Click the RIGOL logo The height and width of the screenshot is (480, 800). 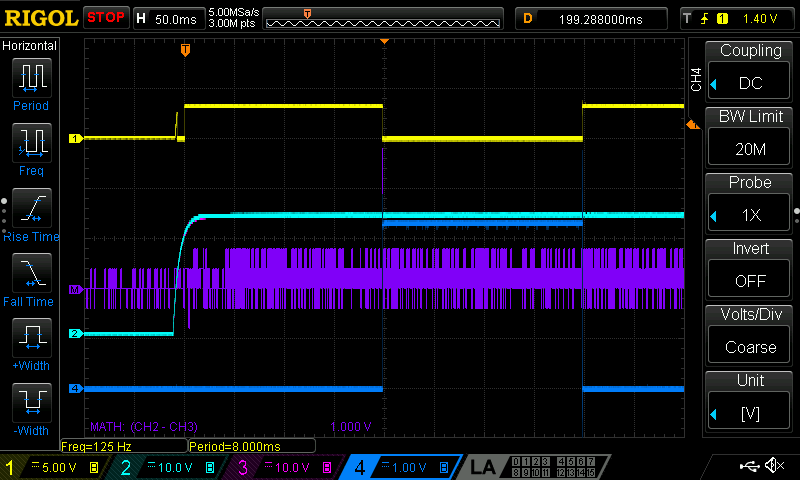[x=41, y=19]
